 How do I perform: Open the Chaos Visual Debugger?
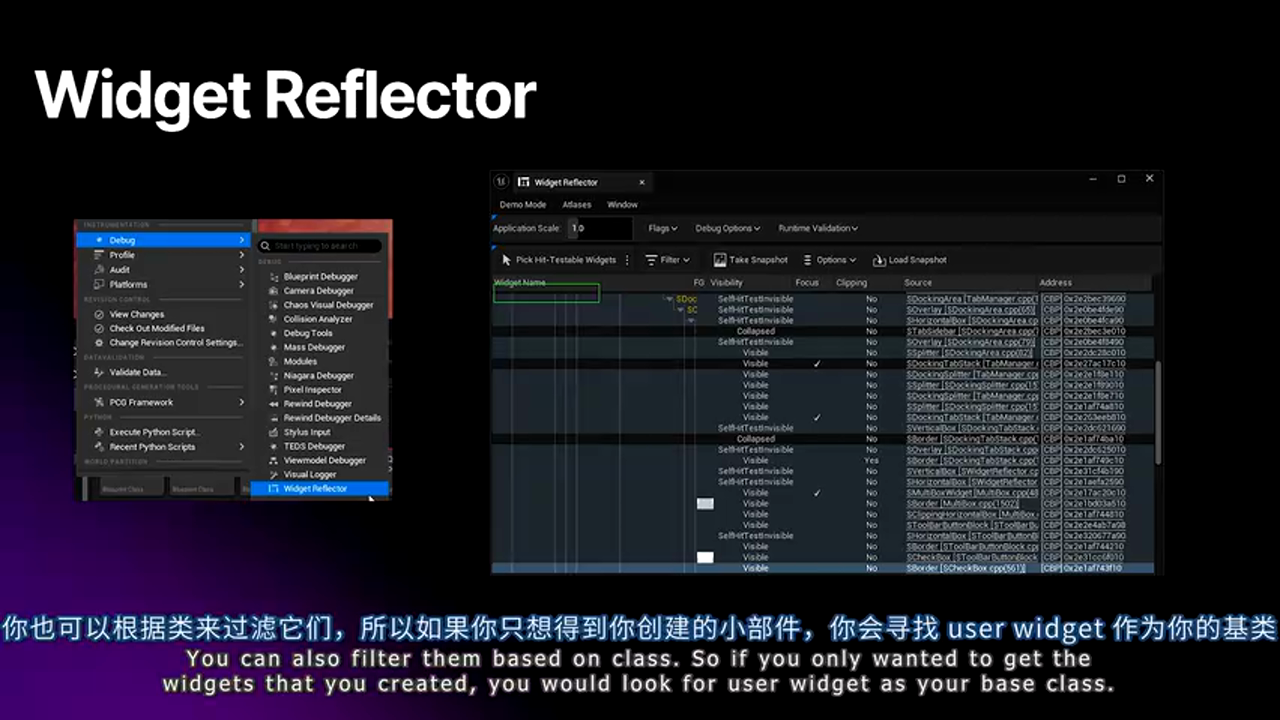329,304
